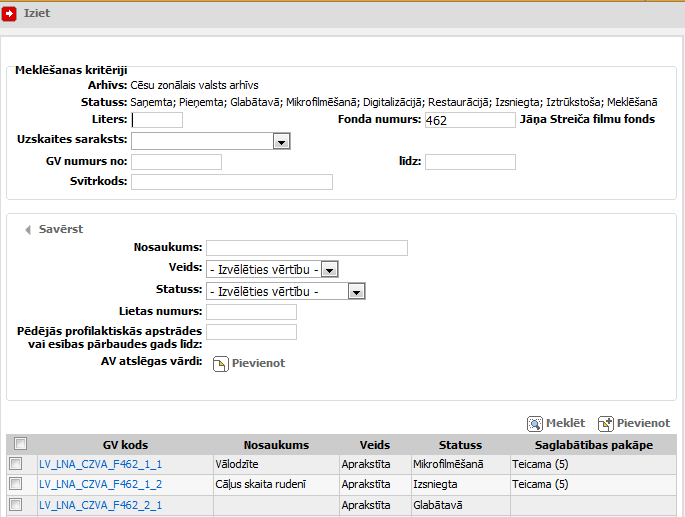The height and width of the screenshot is (517, 685).
Task: Collapse the Savērst section arrow
Action: [28, 229]
